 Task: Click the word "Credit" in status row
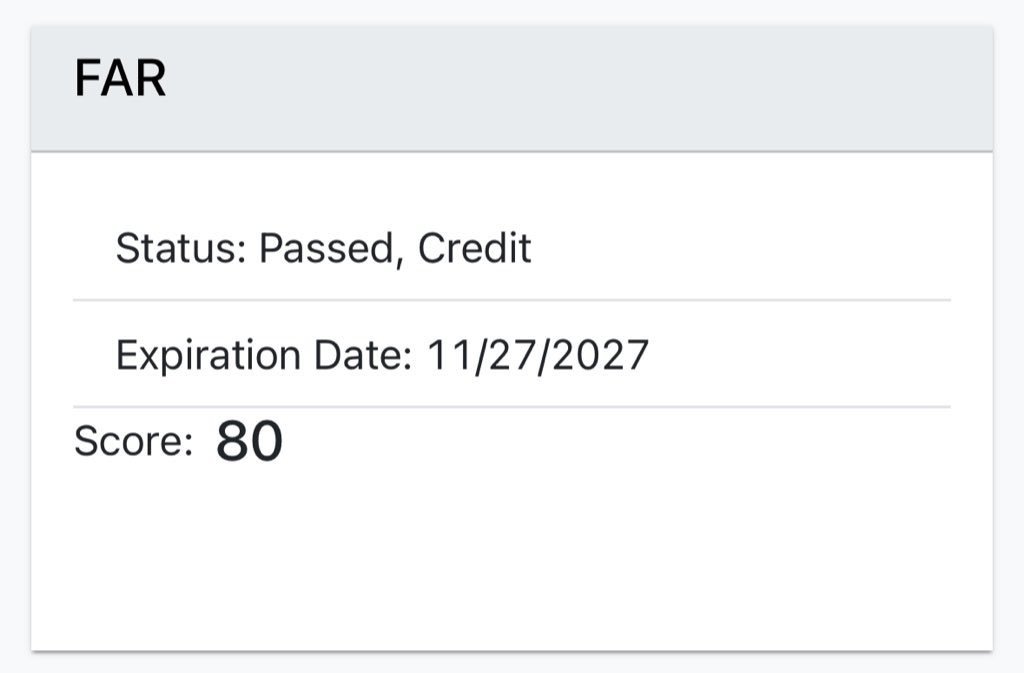(475, 248)
